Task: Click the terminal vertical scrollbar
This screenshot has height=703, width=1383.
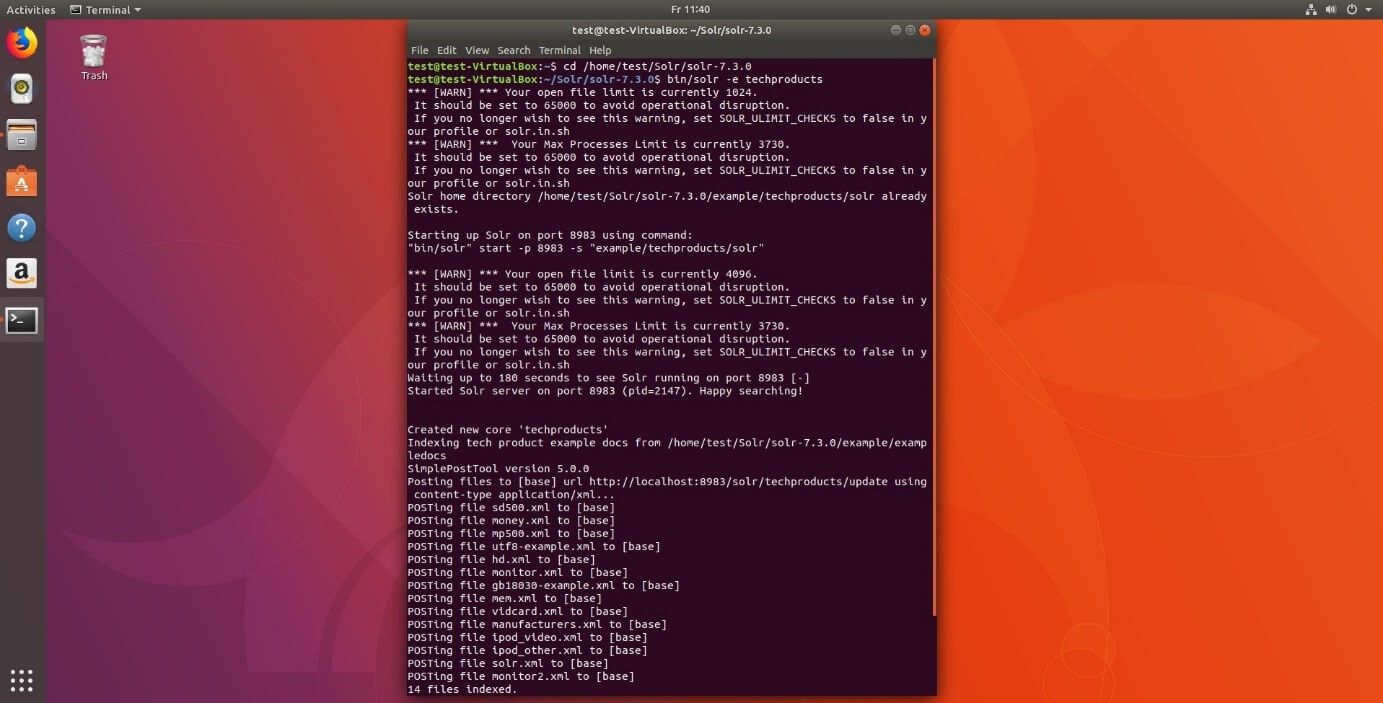Action: pos(934,337)
